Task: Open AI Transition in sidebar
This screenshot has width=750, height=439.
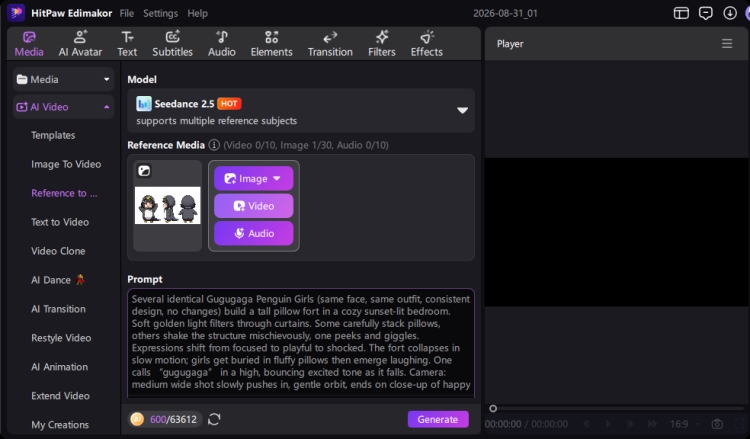Action: [x=58, y=309]
